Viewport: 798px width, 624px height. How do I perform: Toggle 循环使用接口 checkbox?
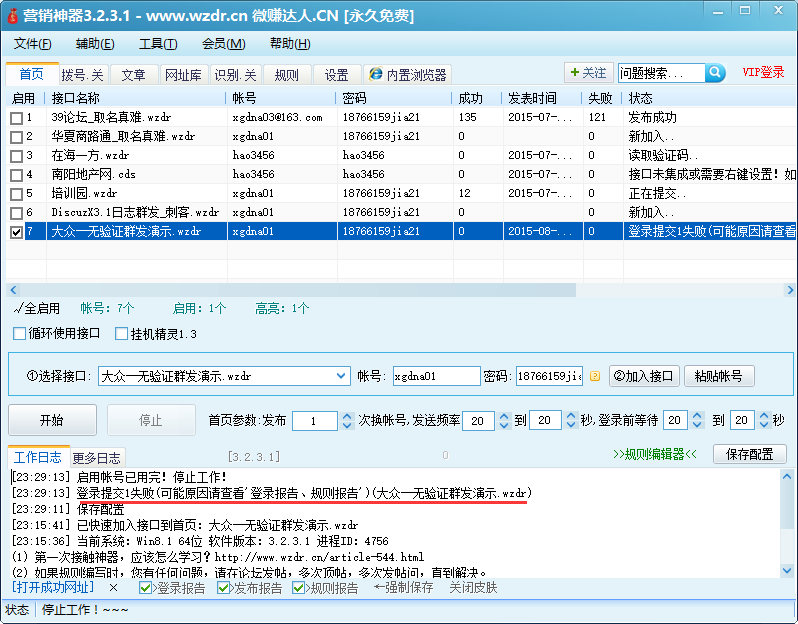point(19,334)
